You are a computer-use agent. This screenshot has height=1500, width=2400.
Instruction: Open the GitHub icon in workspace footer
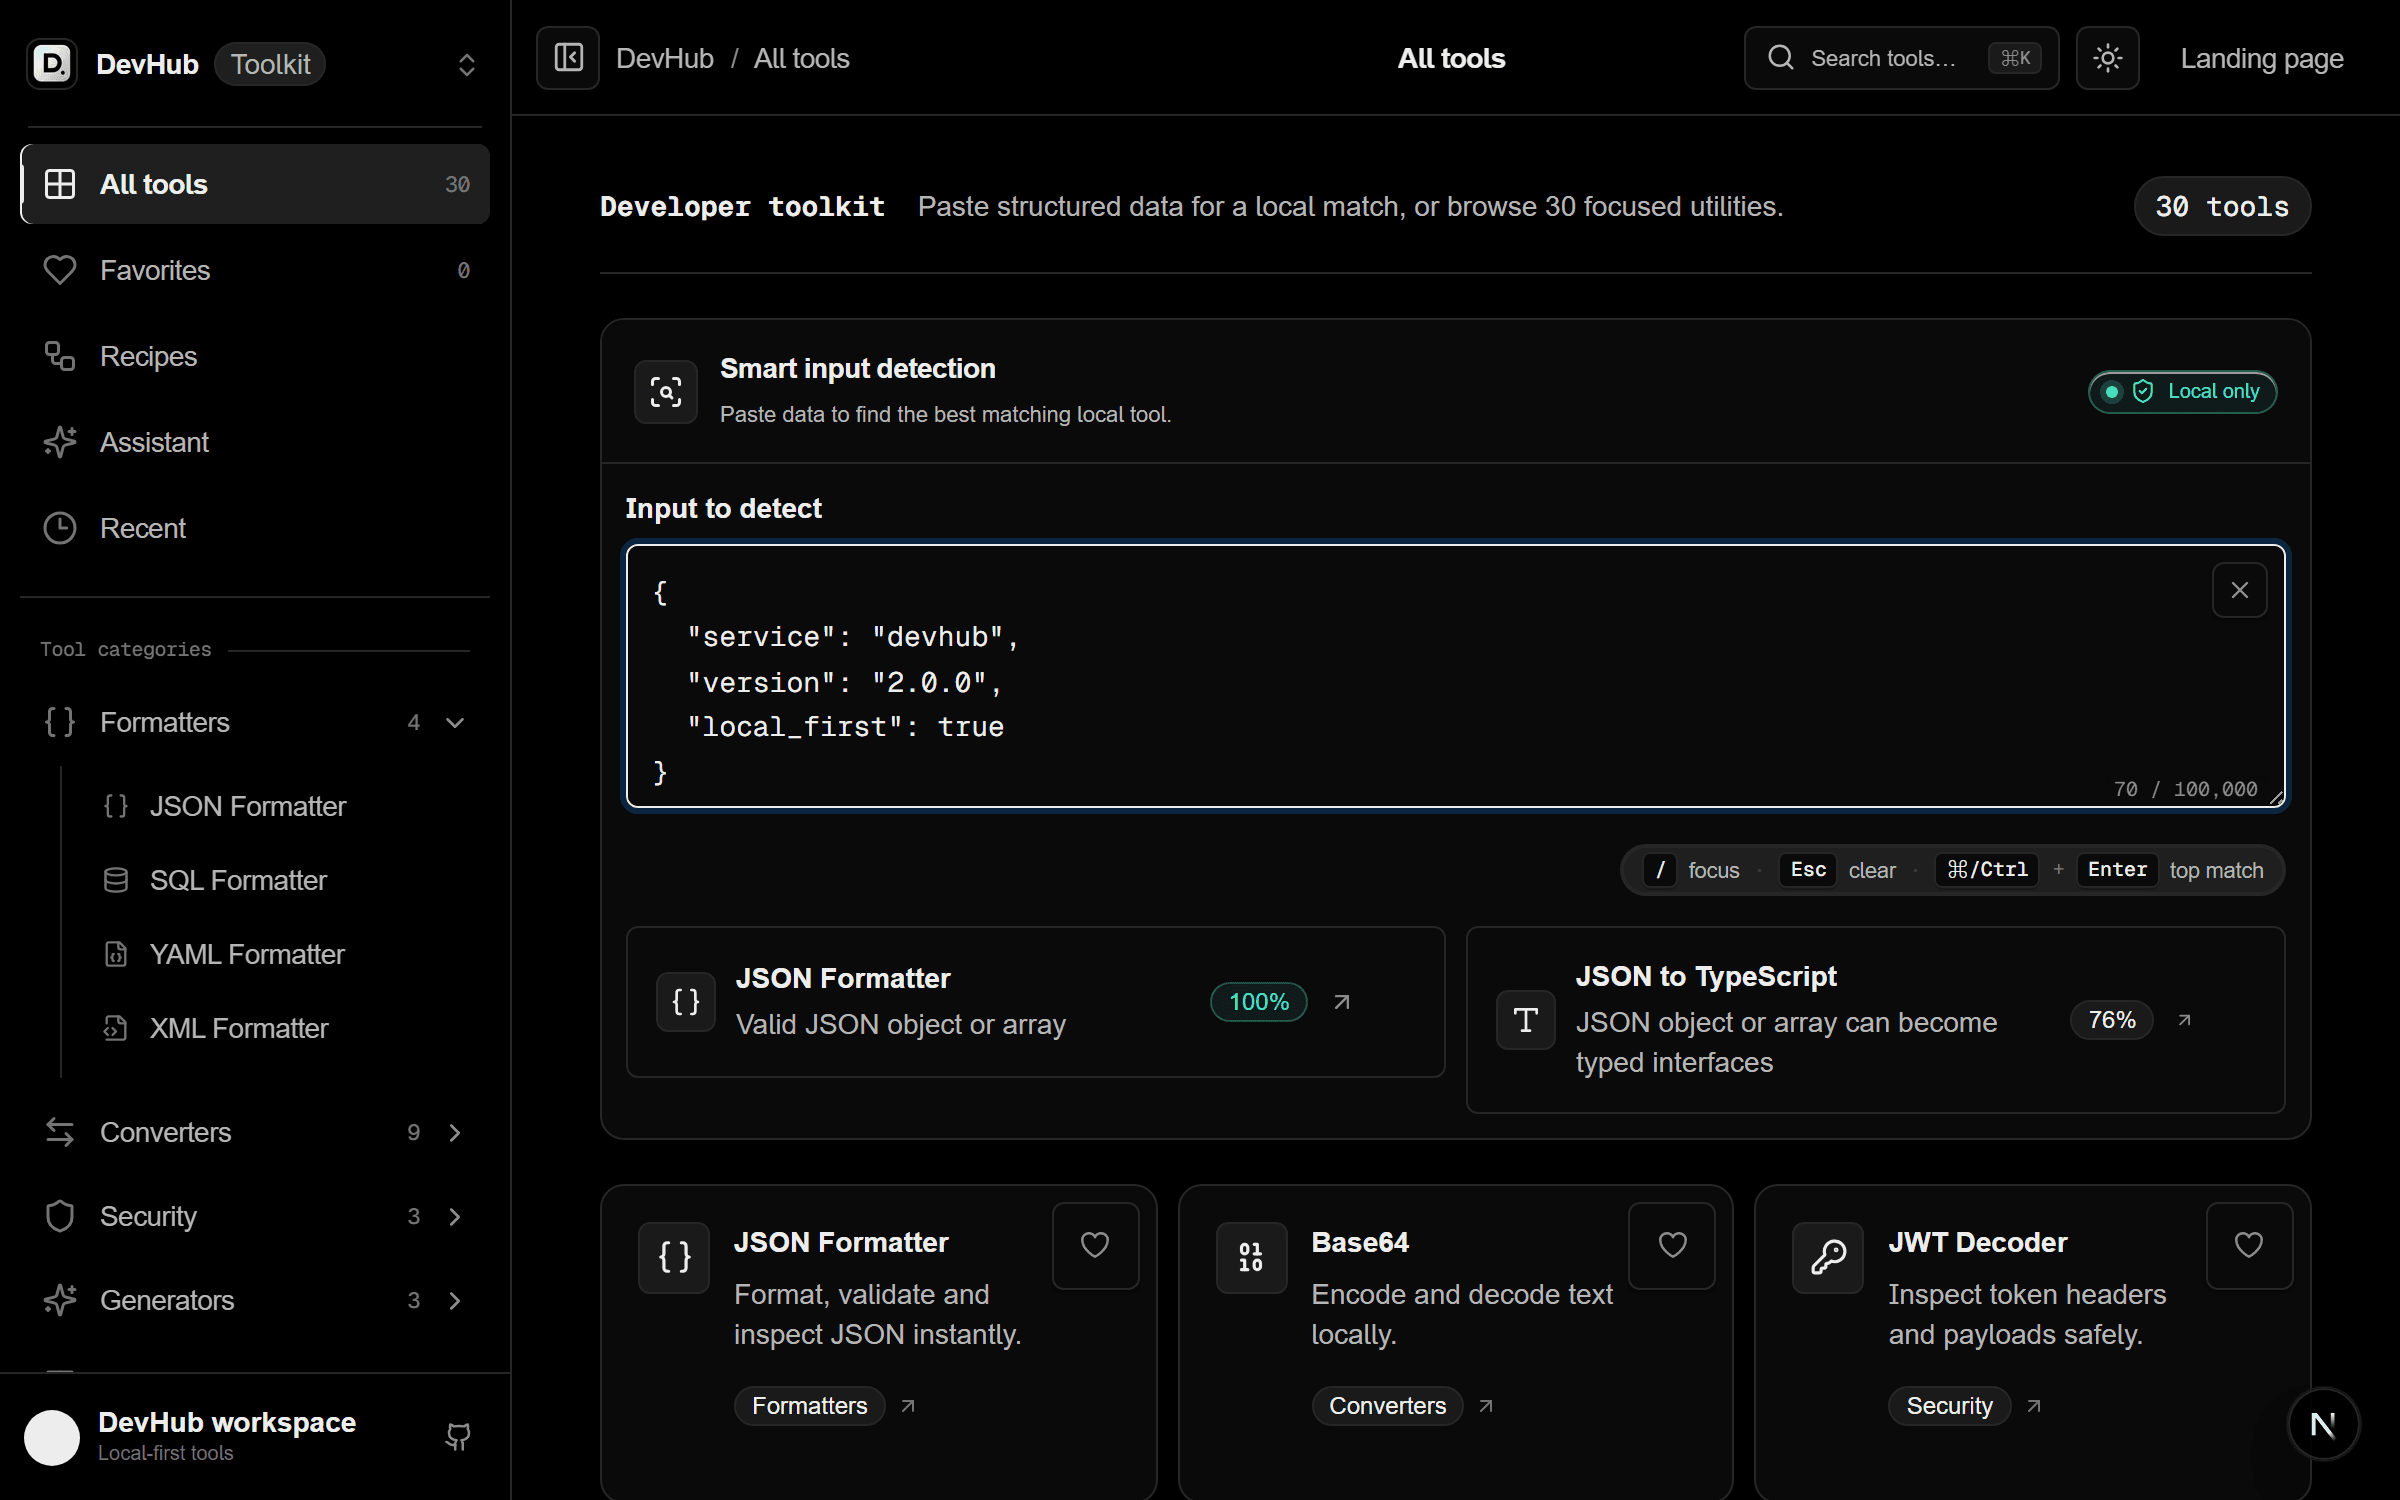[458, 1437]
